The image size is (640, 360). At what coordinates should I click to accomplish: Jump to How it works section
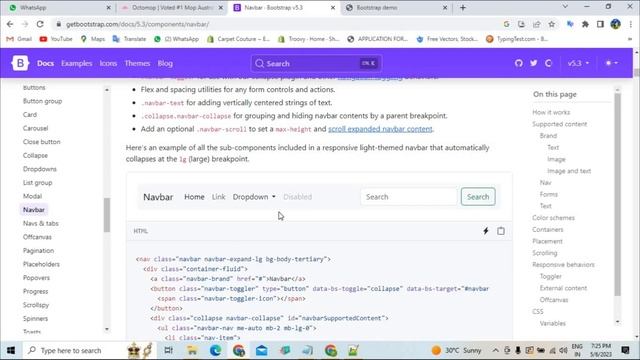tap(551, 112)
